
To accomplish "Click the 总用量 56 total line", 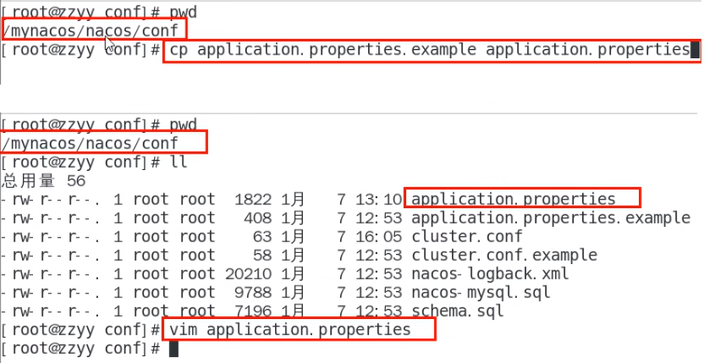I will [43, 181].
